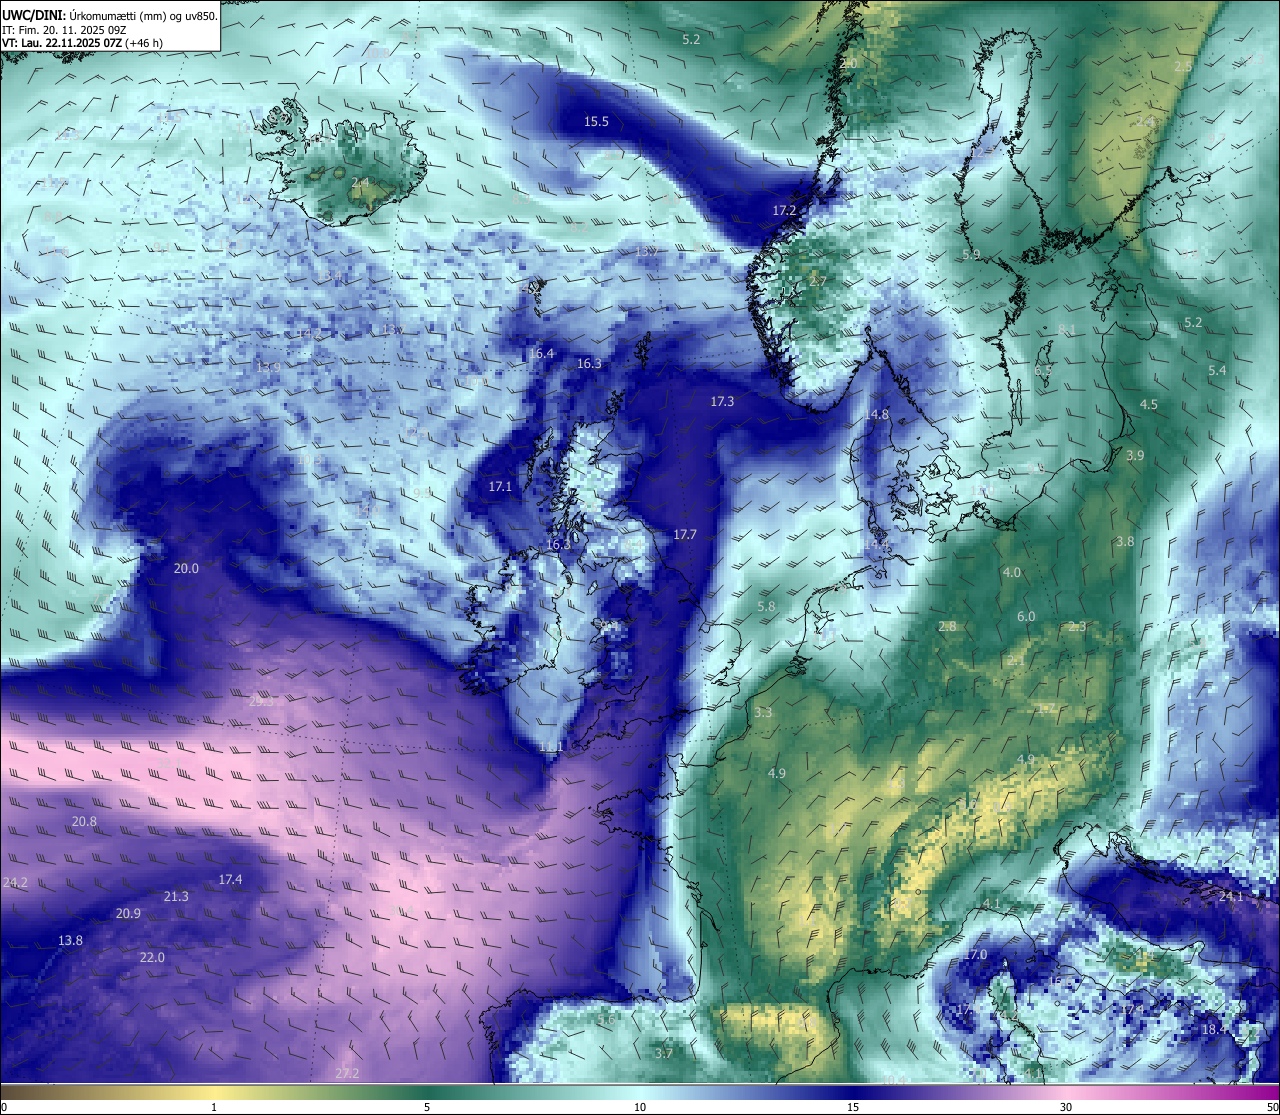Click the 18.4 value at the bottom right
The height and width of the screenshot is (1115, 1280).
tap(1214, 1029)
